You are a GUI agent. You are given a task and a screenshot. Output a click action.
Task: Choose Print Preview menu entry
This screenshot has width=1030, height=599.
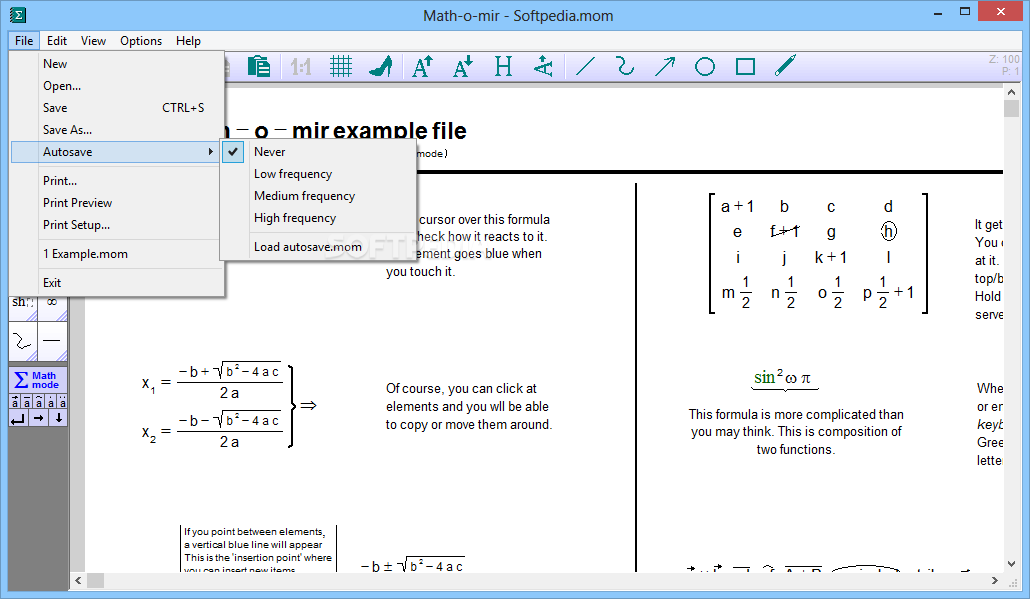pyautogui.click(x=117, y=203)
